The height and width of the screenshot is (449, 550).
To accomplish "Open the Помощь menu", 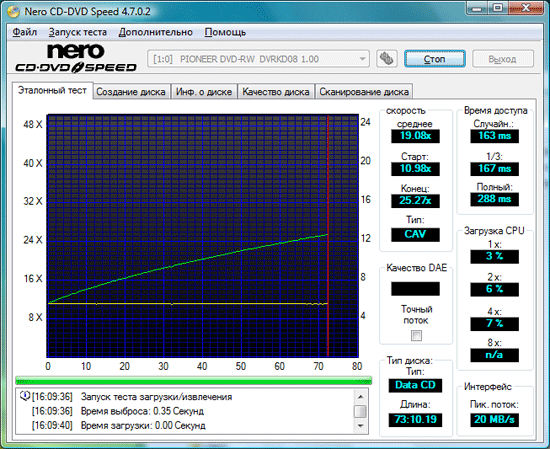I will coord(225,32).
